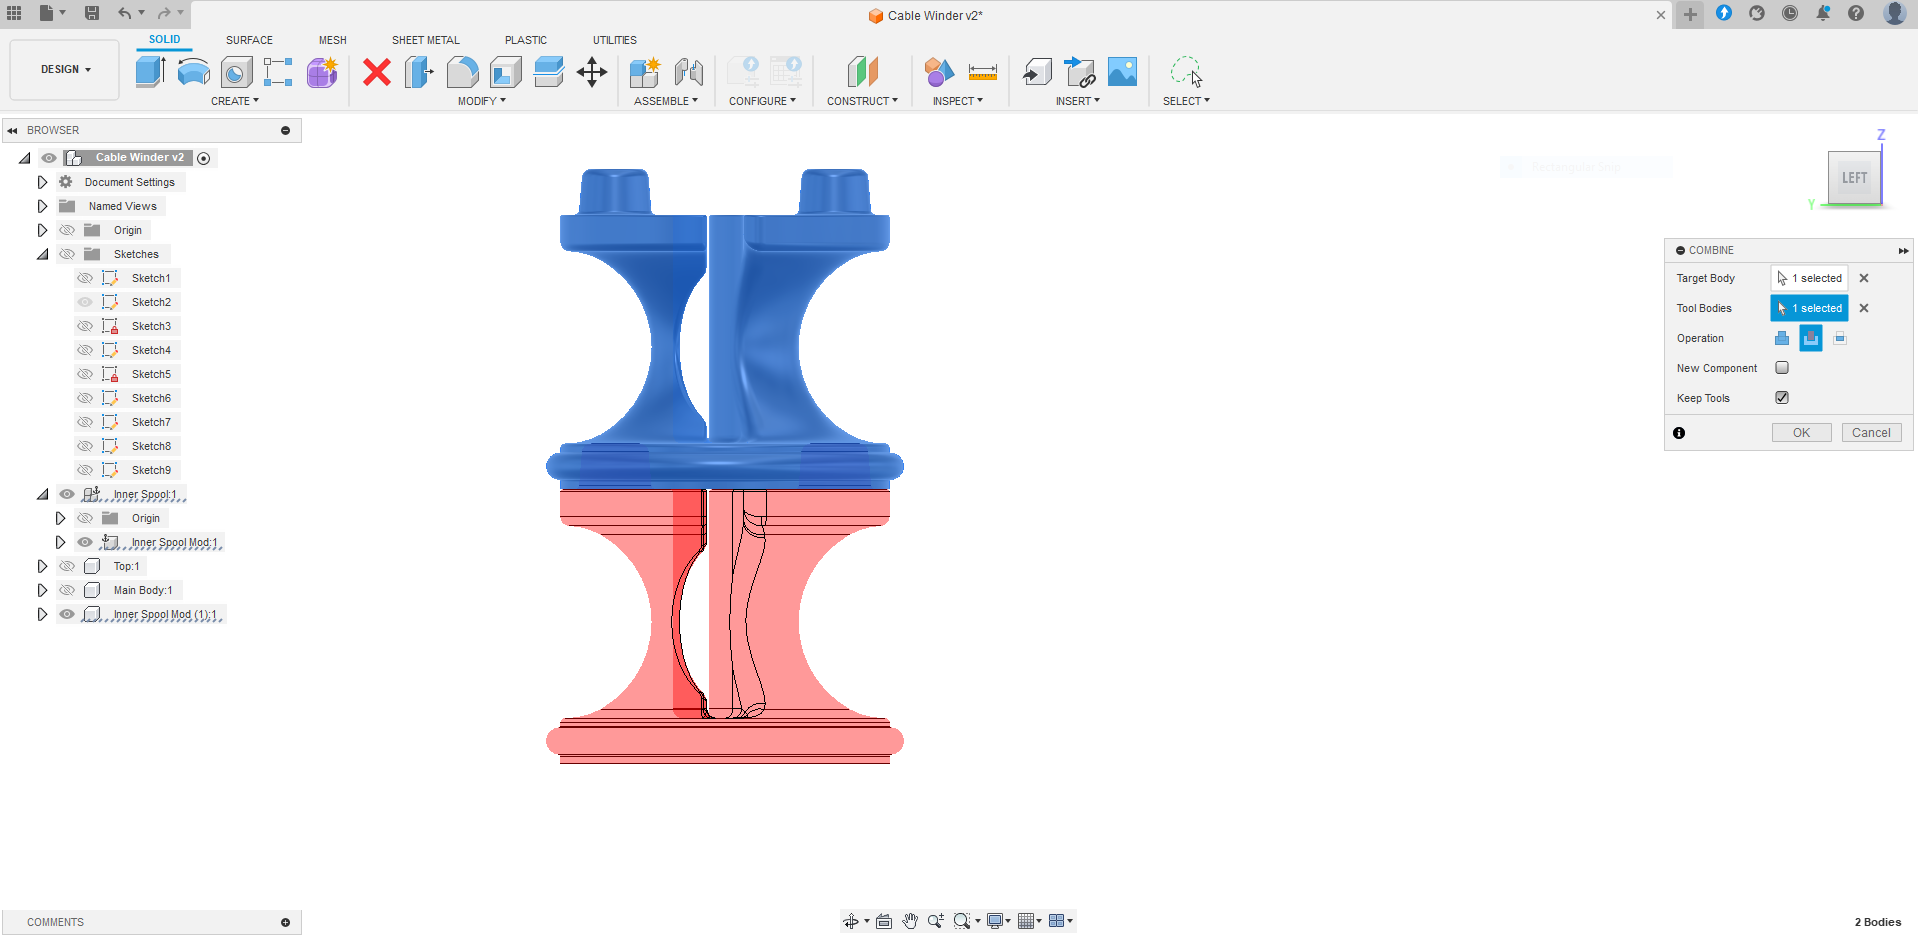
Task: Choose the Intersect operation option
Action: (1840, 338)
